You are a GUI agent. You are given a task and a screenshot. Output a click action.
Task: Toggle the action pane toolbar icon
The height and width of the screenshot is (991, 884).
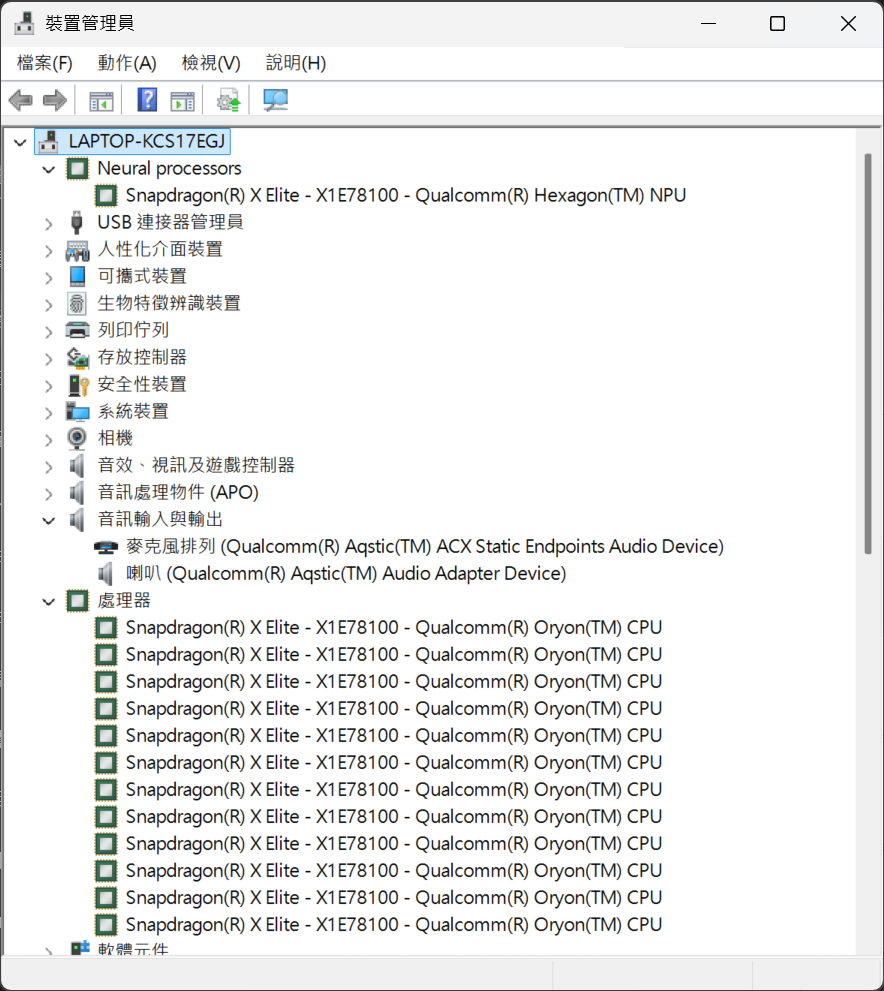183,100
